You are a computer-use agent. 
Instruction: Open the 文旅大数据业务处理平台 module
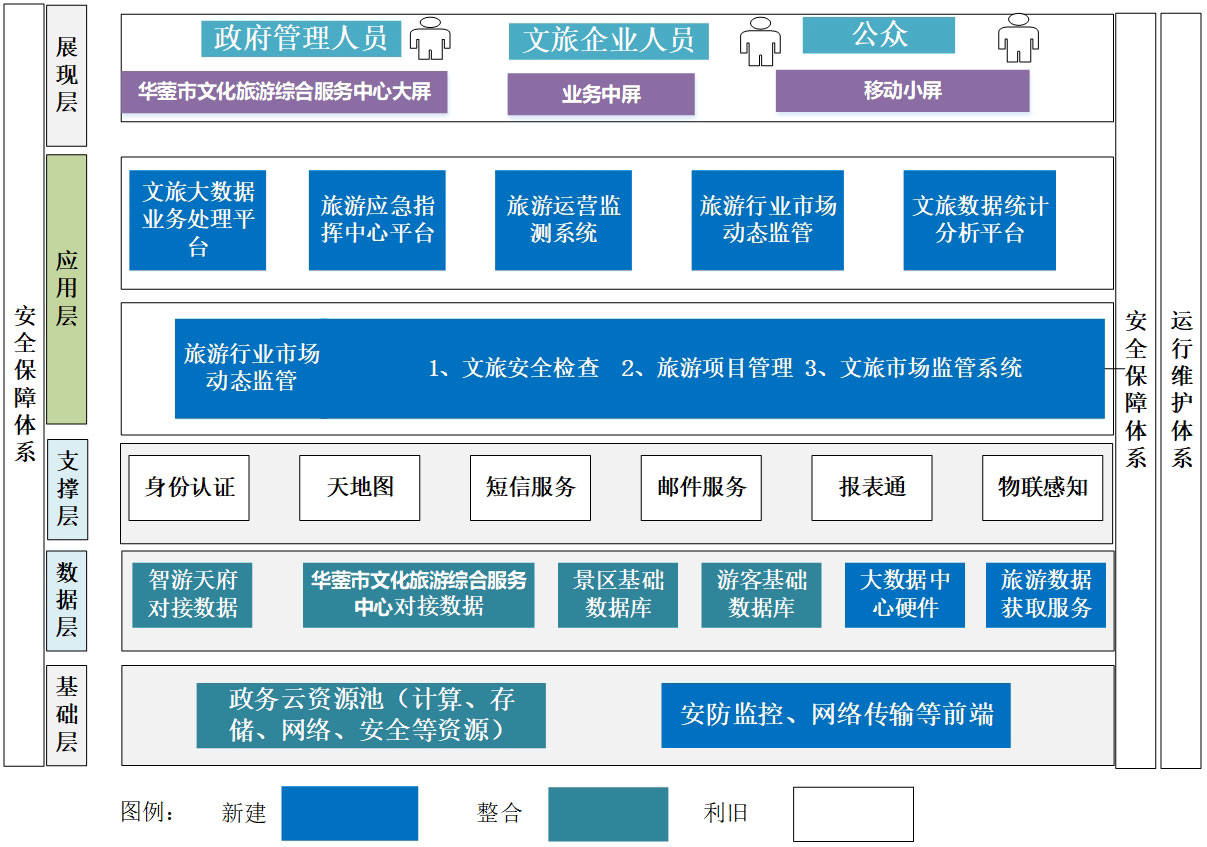pos(198,219)
